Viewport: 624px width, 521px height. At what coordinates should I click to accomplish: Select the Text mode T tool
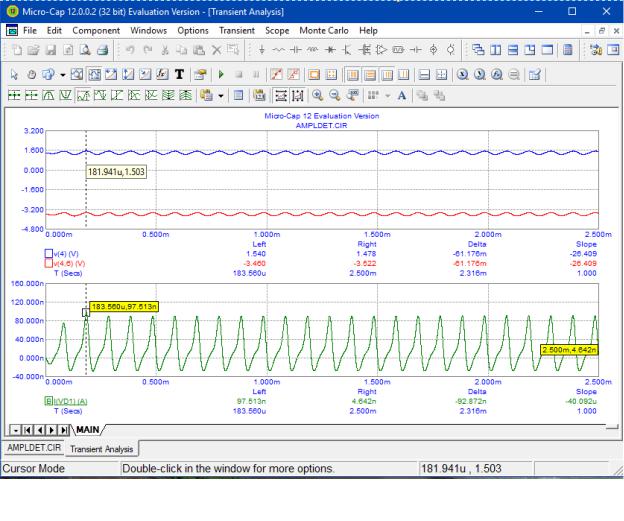pos(179,74)
